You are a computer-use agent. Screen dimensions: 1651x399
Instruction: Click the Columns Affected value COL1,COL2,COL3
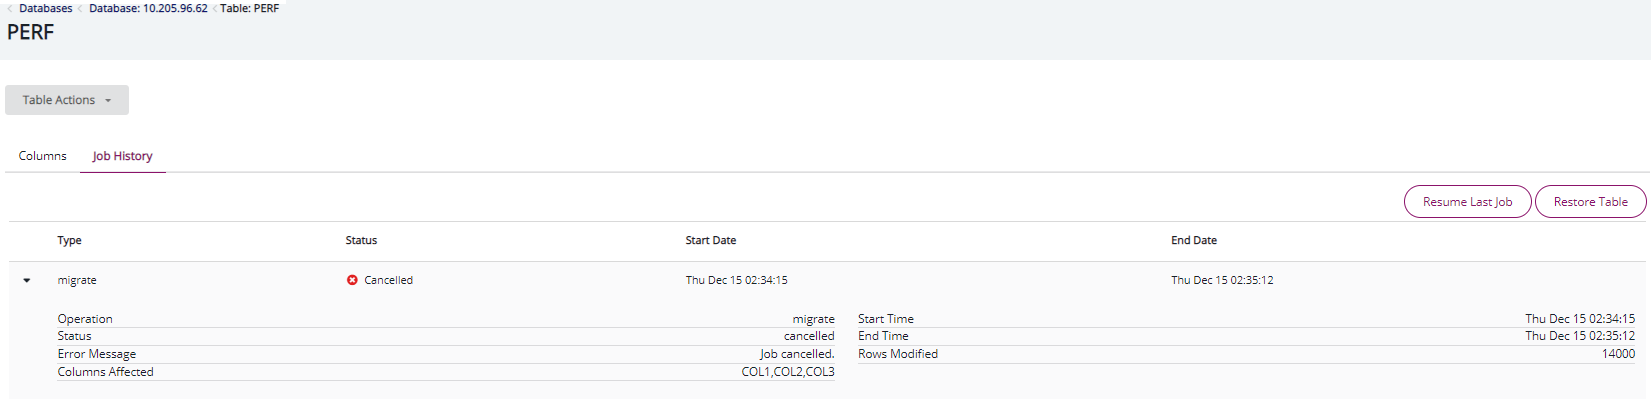coord(788,372)
